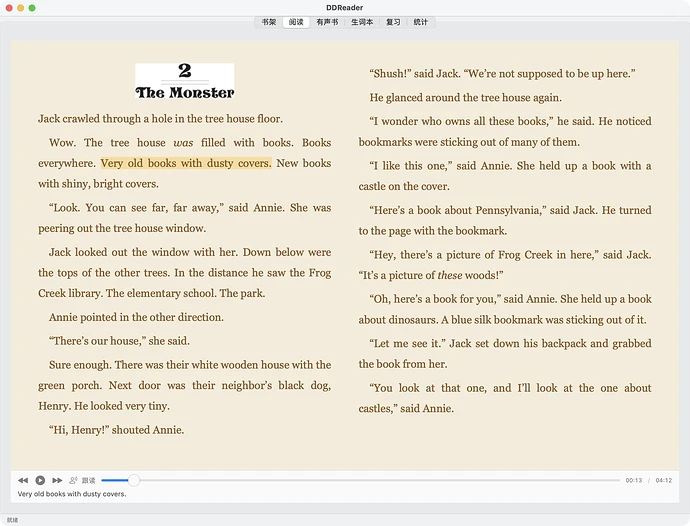Click the total duration 04:12
The width and height of the screenshot is (690, 526).
coord(664,480)
